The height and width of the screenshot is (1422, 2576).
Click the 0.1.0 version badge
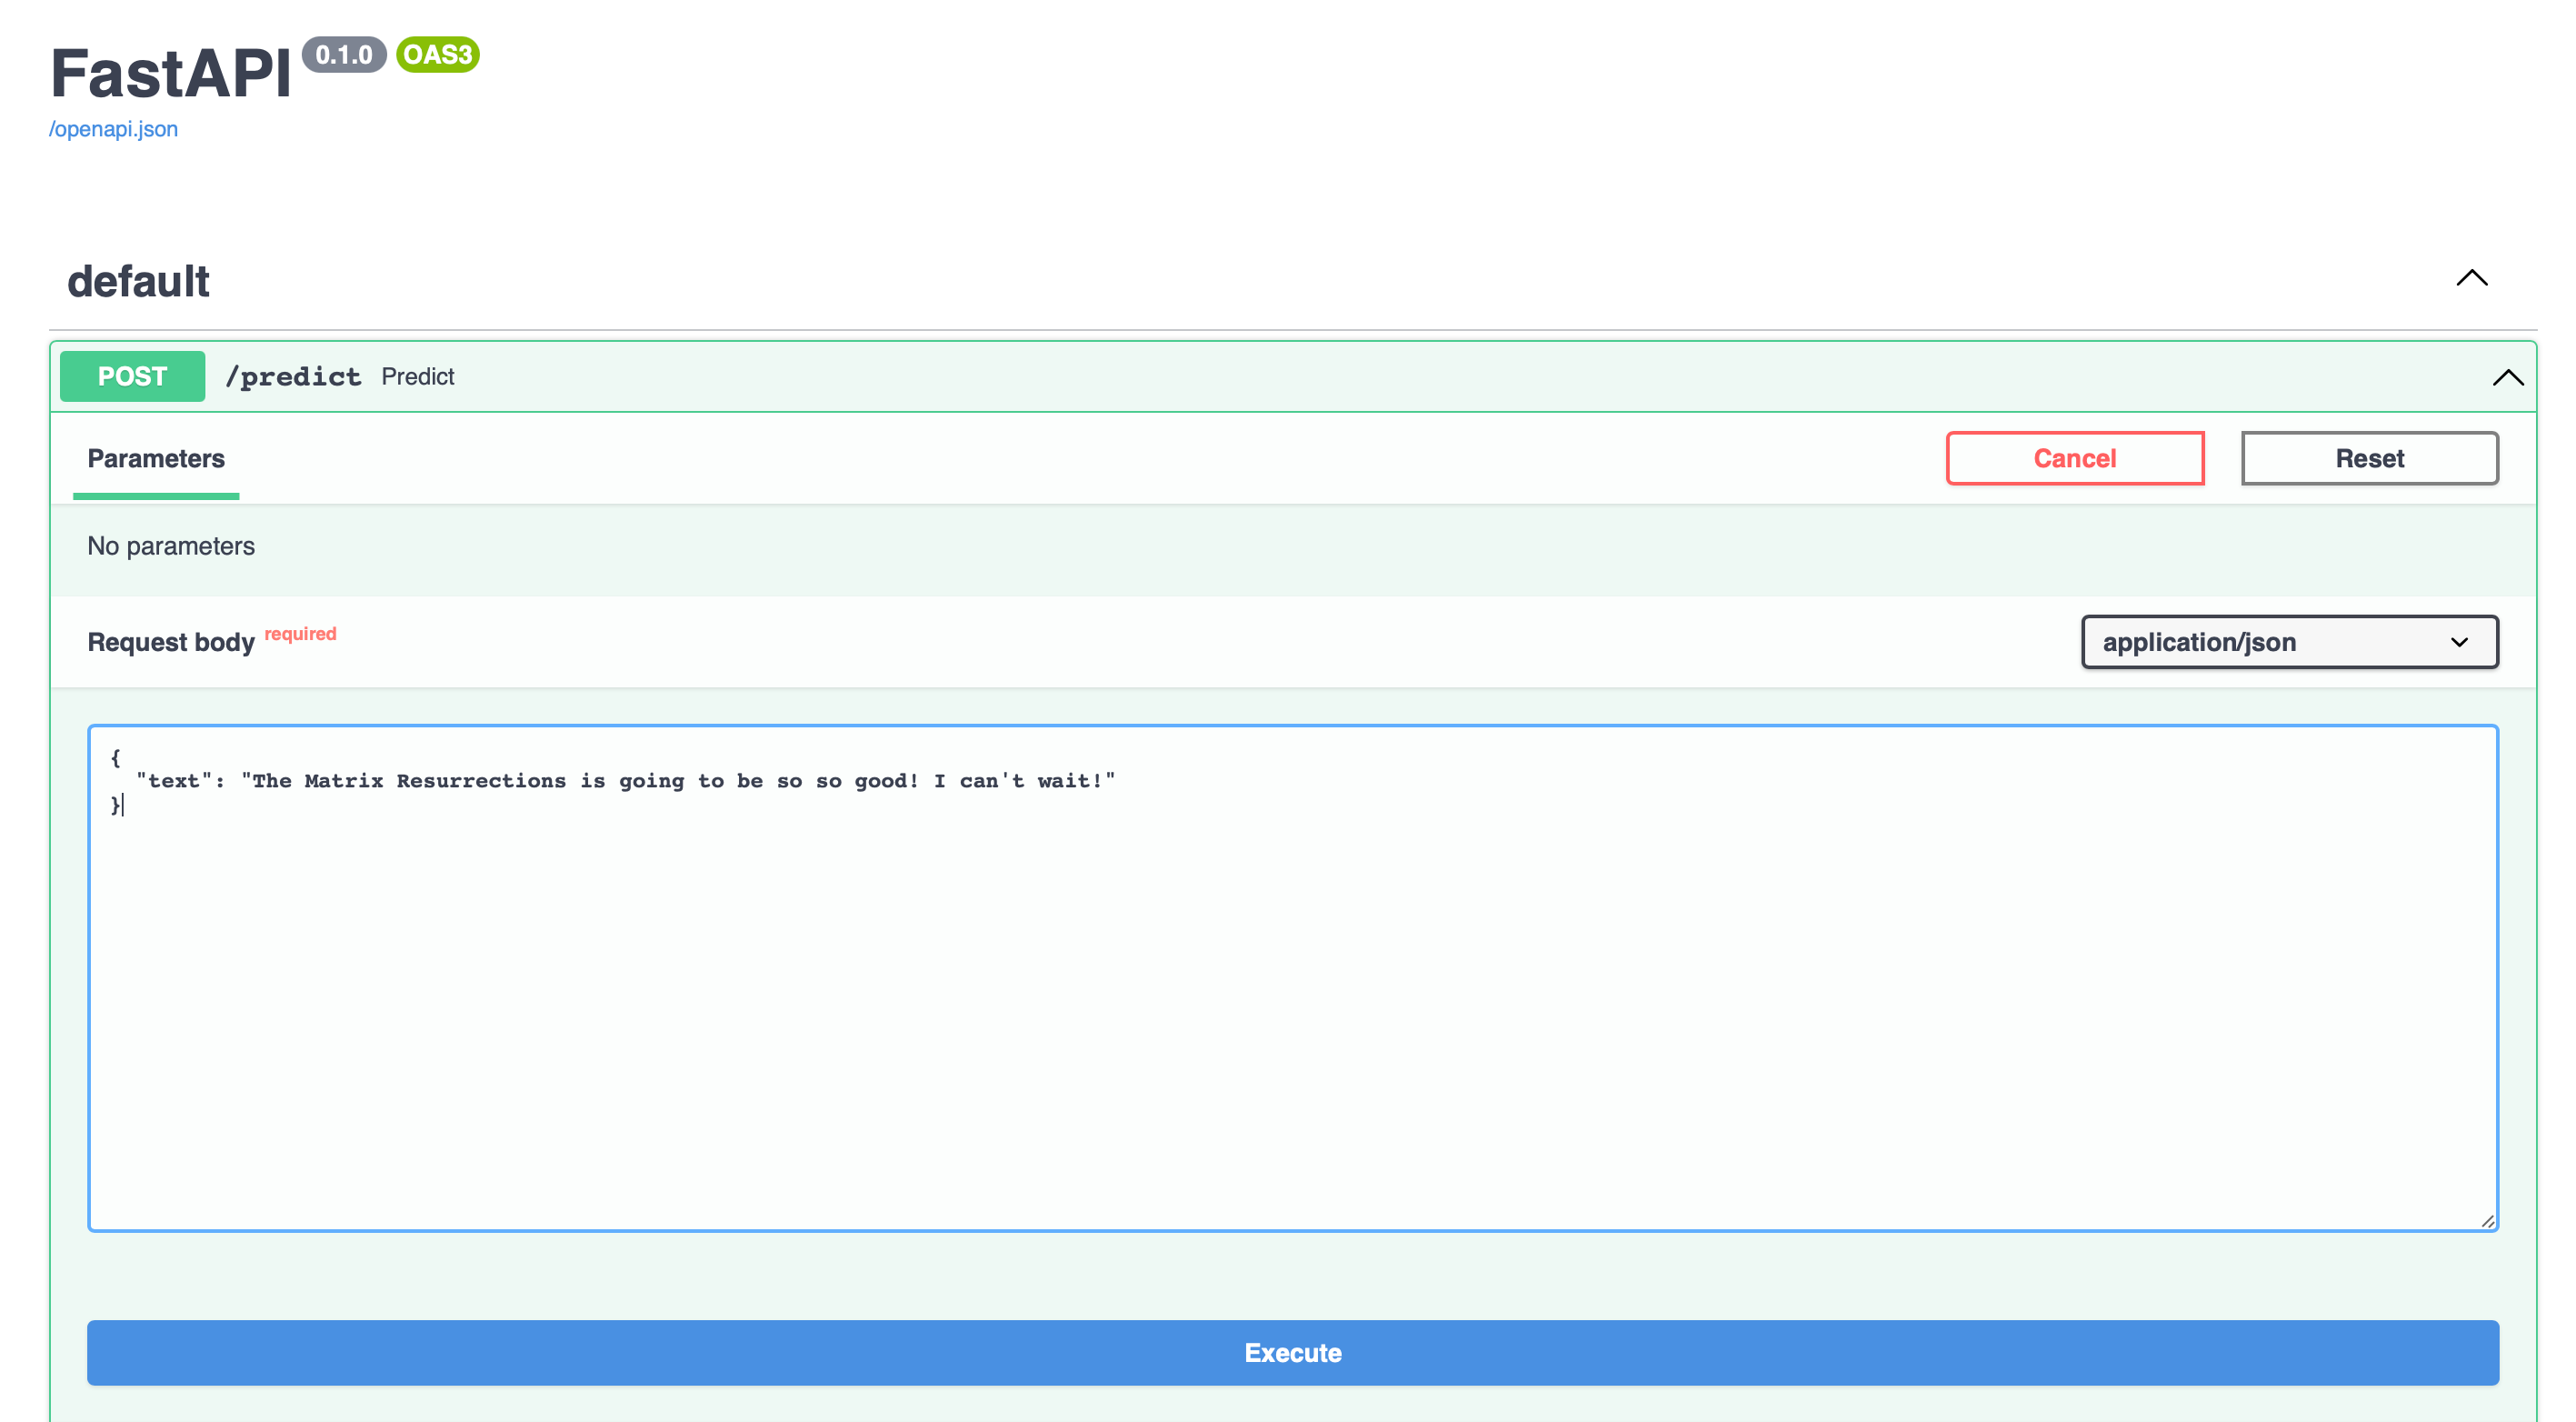click(x=343, y=55)
